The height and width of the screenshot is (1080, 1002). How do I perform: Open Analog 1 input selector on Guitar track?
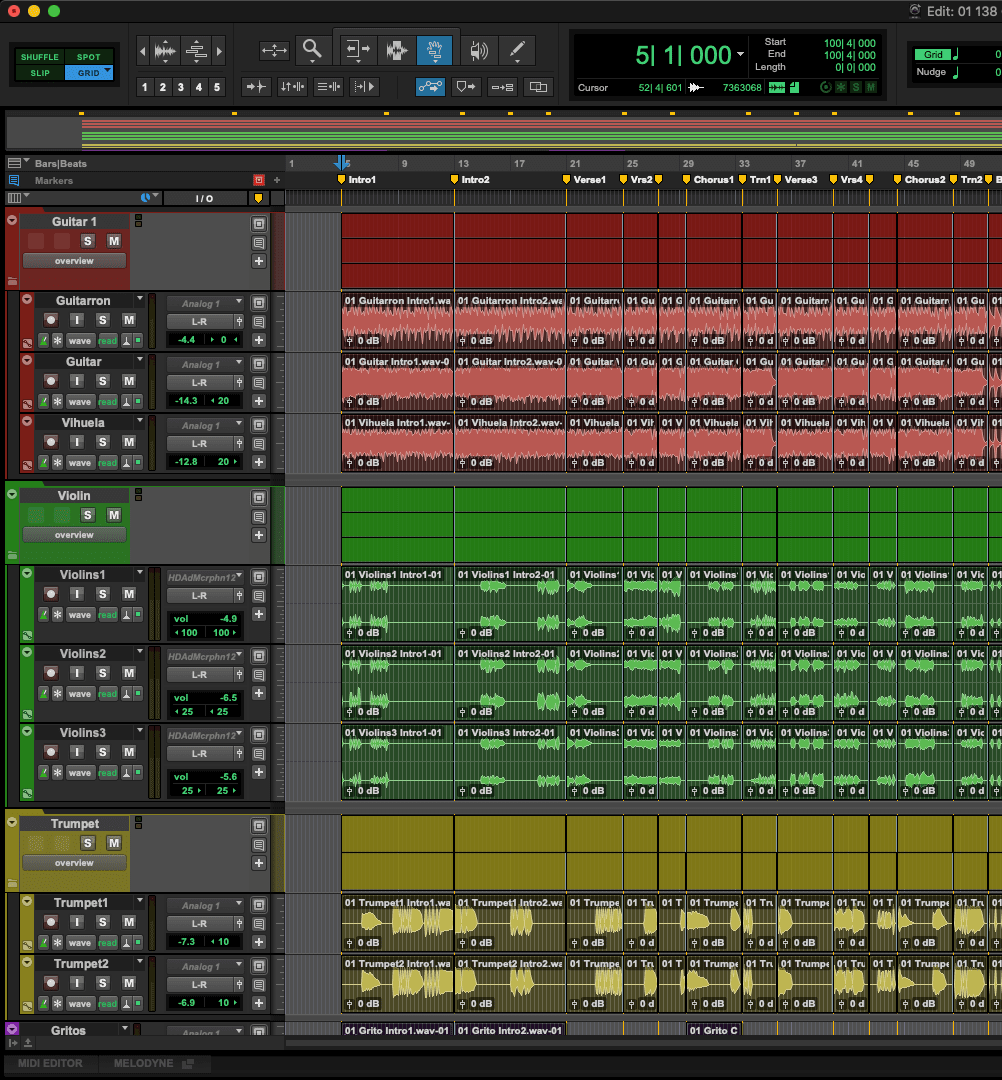[x=205, y=365]
